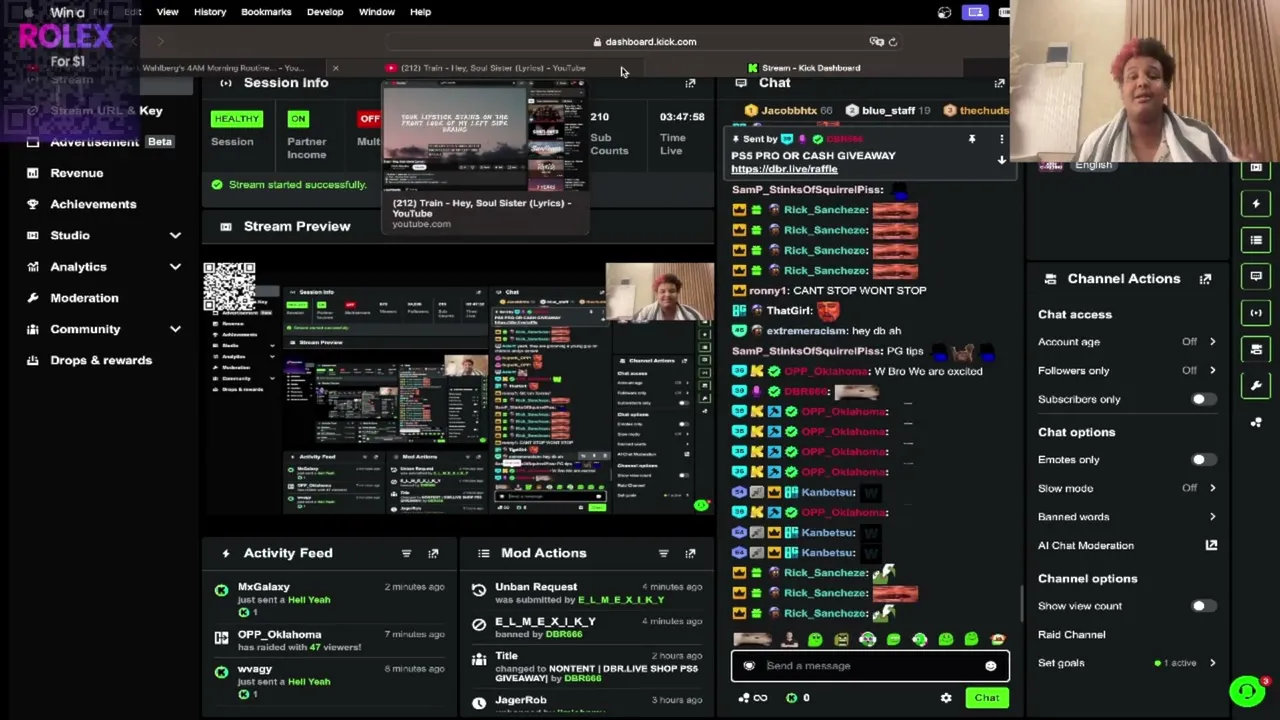Click the Drops & rewards gift icon

coord(33,360)
